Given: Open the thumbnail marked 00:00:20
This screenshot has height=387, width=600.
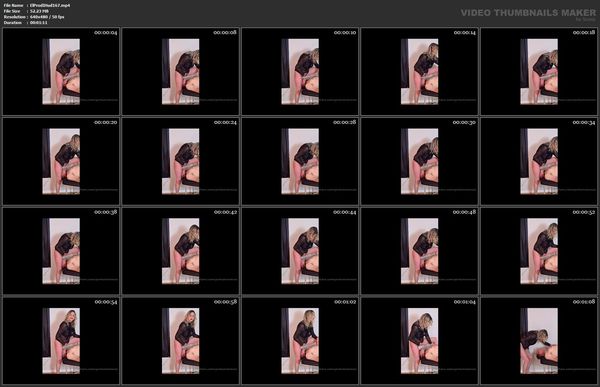Looking at the screenshot, I should (x=61, y=161).
